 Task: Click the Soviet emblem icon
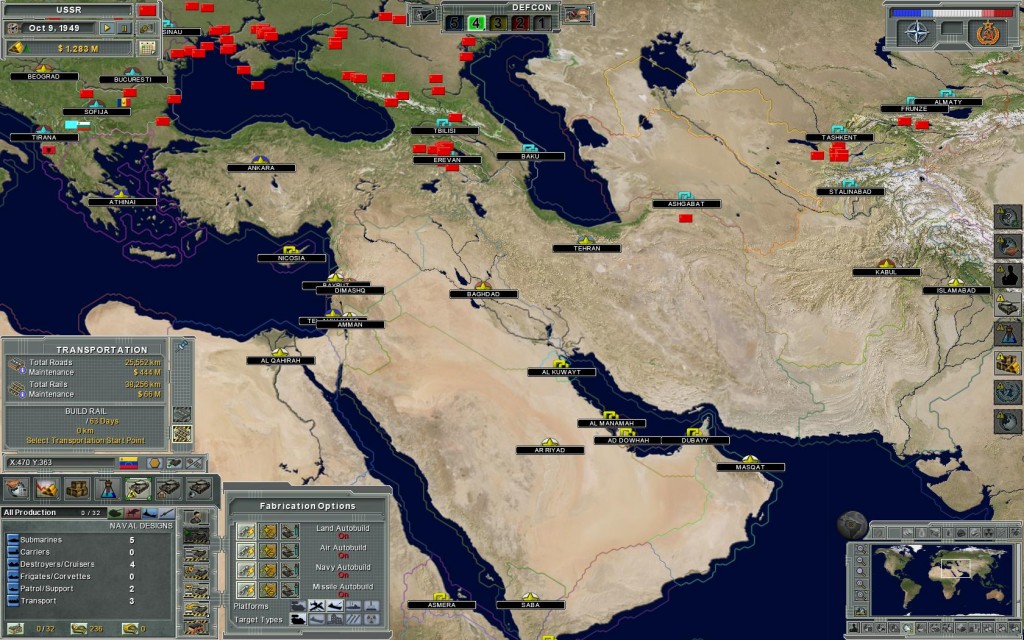click(x=987, y=32)
